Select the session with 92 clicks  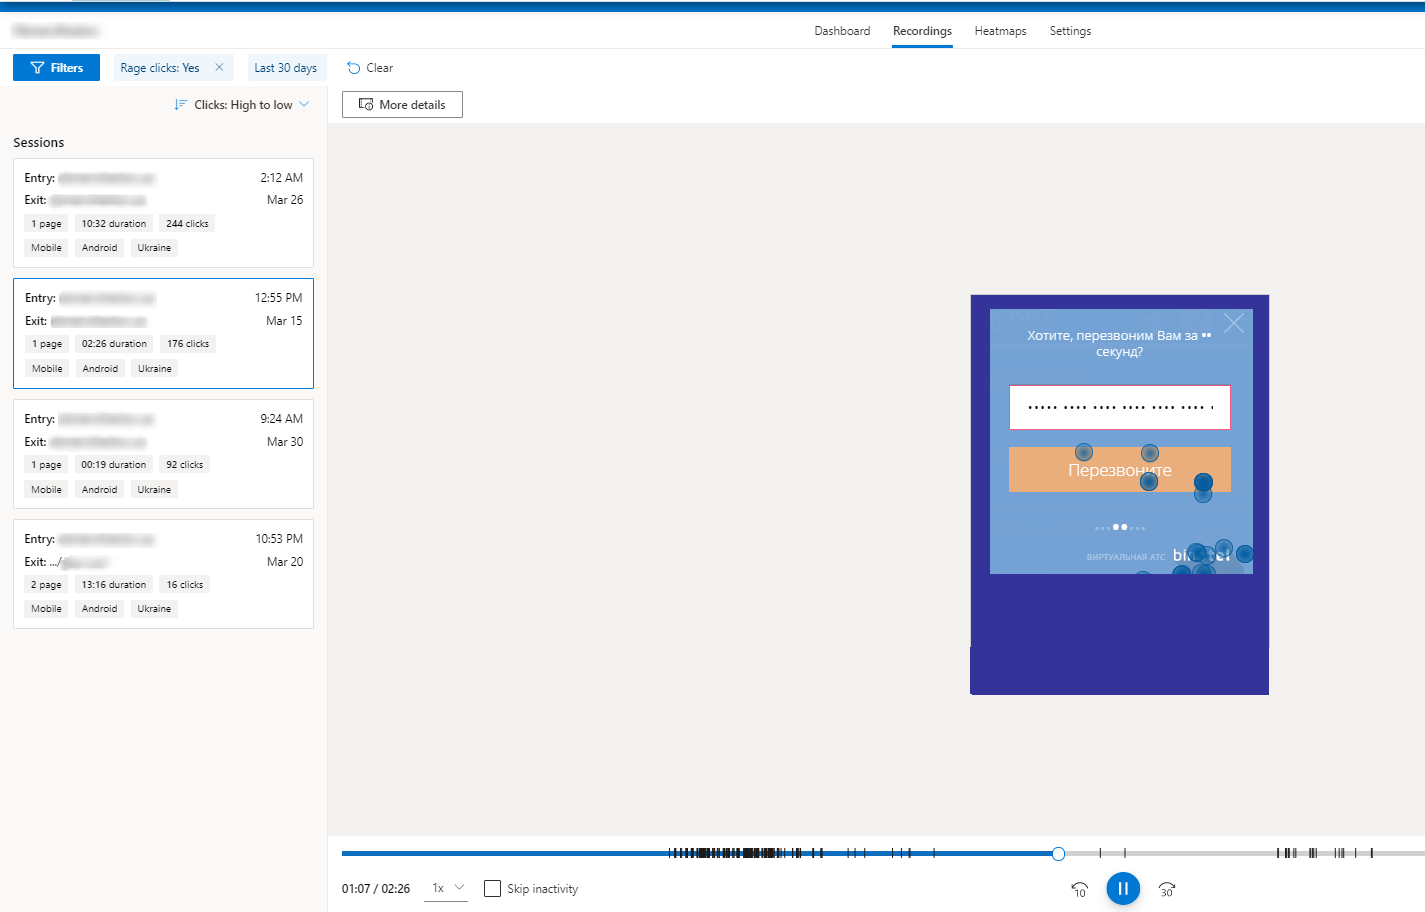coord(163,454)
